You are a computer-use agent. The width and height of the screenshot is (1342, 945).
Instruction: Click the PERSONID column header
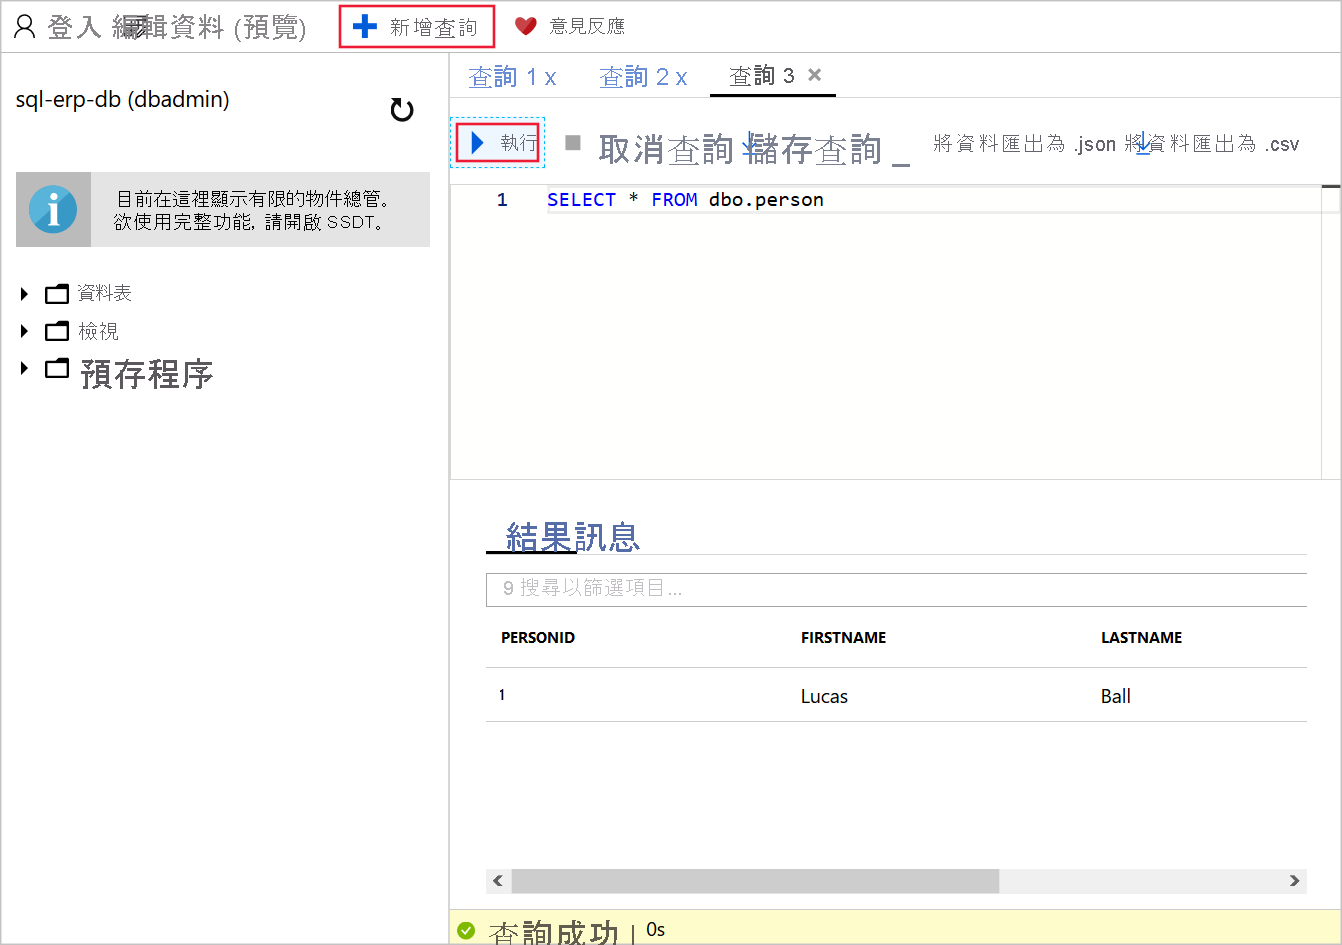(538, 638)
